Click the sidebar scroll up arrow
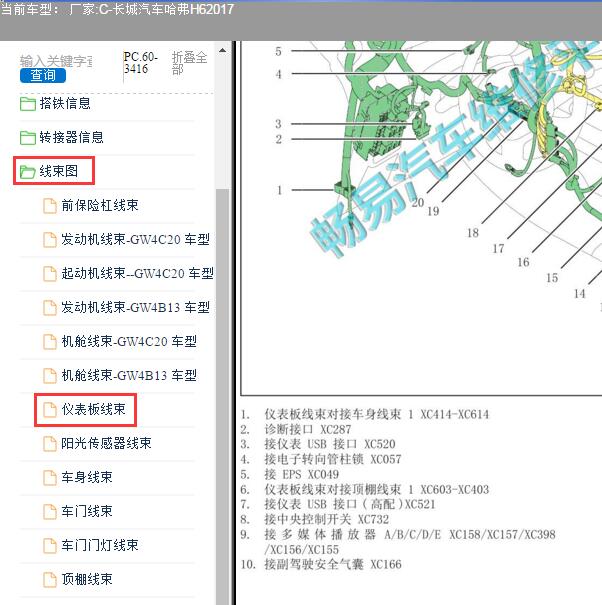Viewport: 602px width, 605px height. click(223, 50)
